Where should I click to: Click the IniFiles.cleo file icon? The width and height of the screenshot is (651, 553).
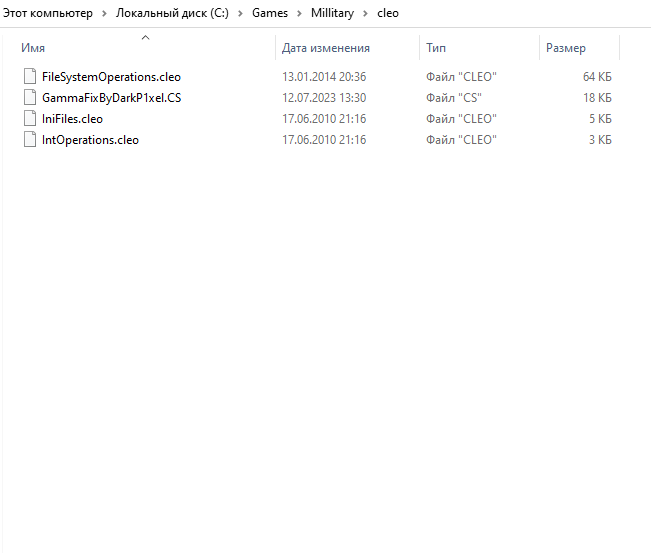click(29, 119)
